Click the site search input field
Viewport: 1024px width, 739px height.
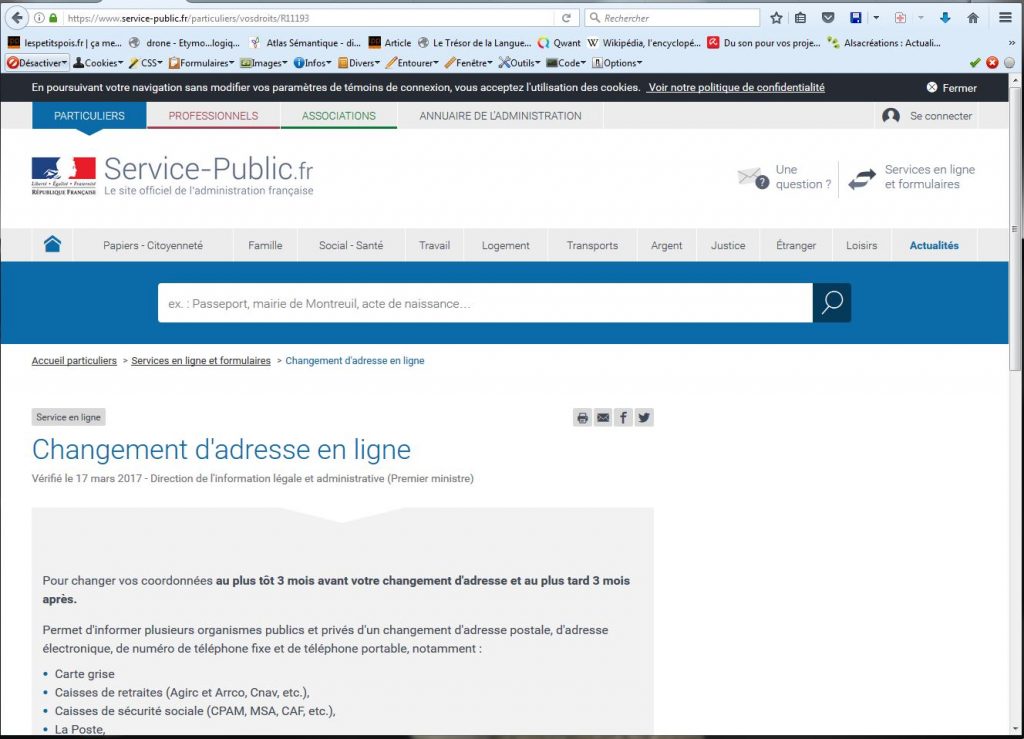pyautogui.click(x=485, y=303)
